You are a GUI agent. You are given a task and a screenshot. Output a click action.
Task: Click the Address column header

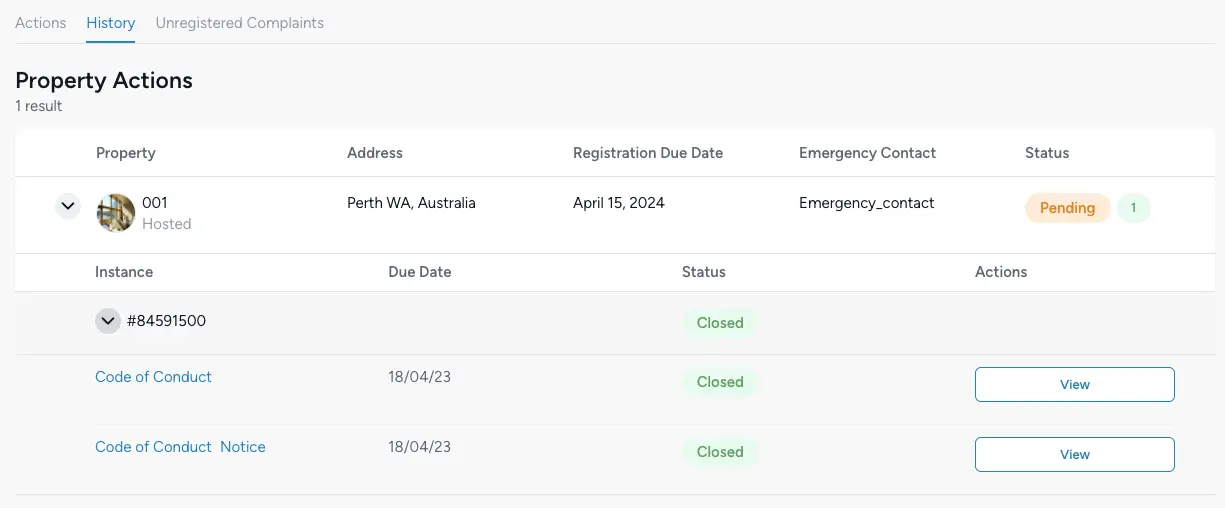pyautogui.click(x=375, y=153)
